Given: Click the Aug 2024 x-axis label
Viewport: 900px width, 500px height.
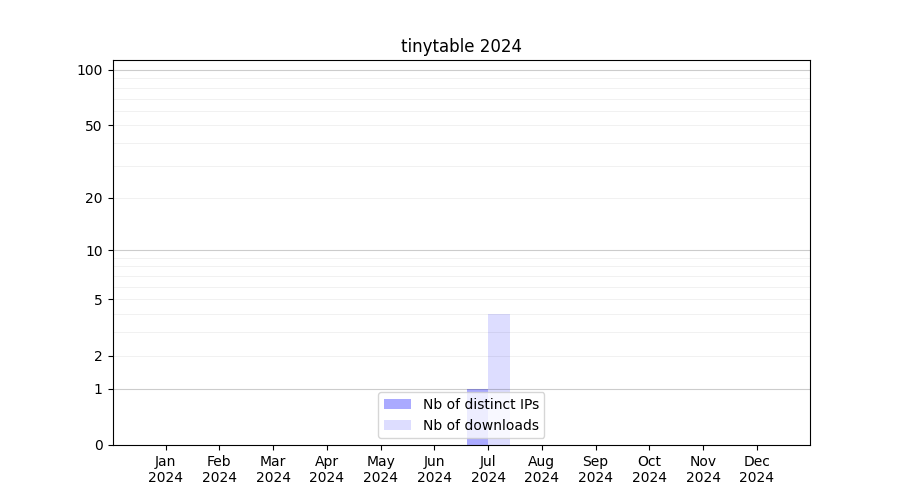Looking at the screenshot, I should click(x=542, y=469).
